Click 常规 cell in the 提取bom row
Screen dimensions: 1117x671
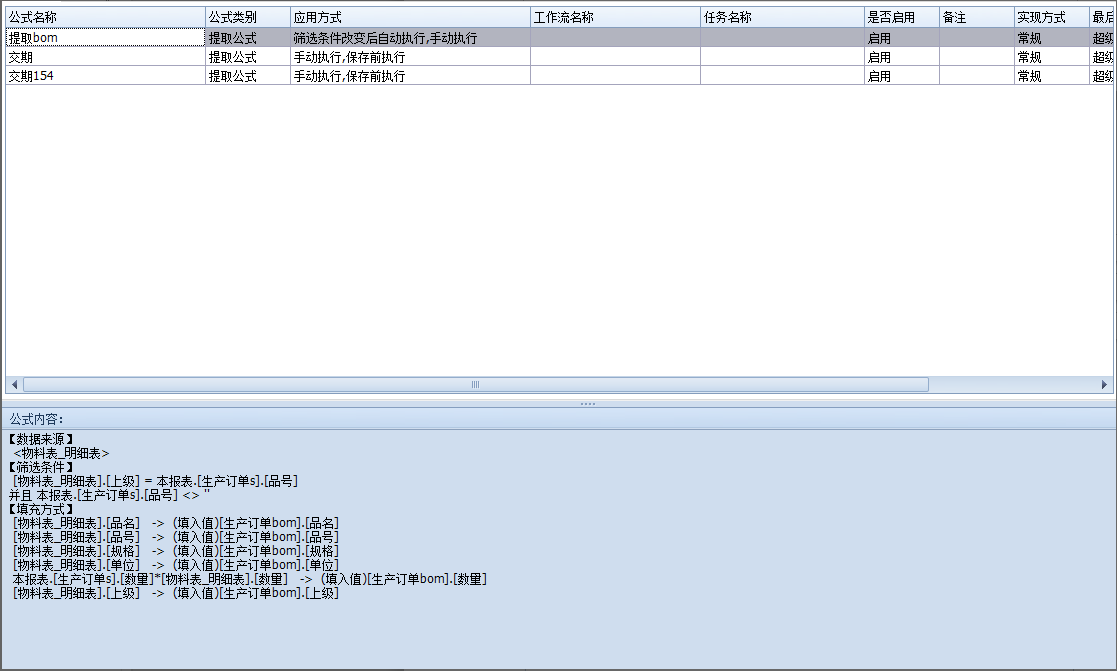1050,38
